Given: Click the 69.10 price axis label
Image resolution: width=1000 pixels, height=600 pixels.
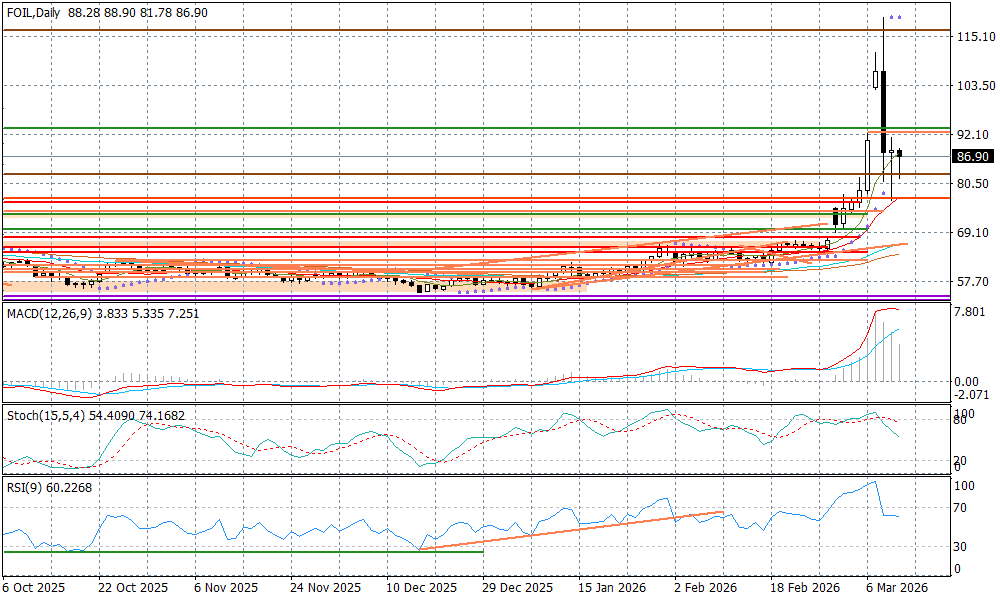Looking at the screenshot, I should [972, 233].
